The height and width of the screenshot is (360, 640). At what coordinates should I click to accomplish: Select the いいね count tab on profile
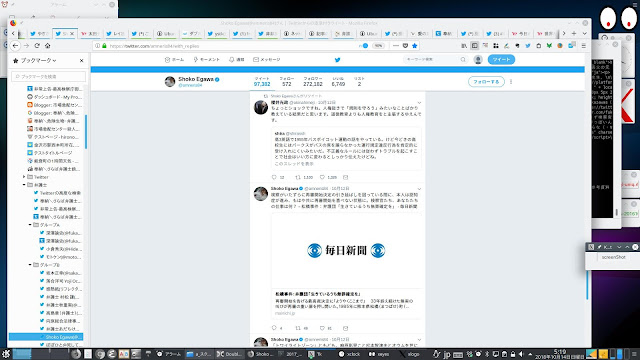pyautogui.click(x=338, y=81)
